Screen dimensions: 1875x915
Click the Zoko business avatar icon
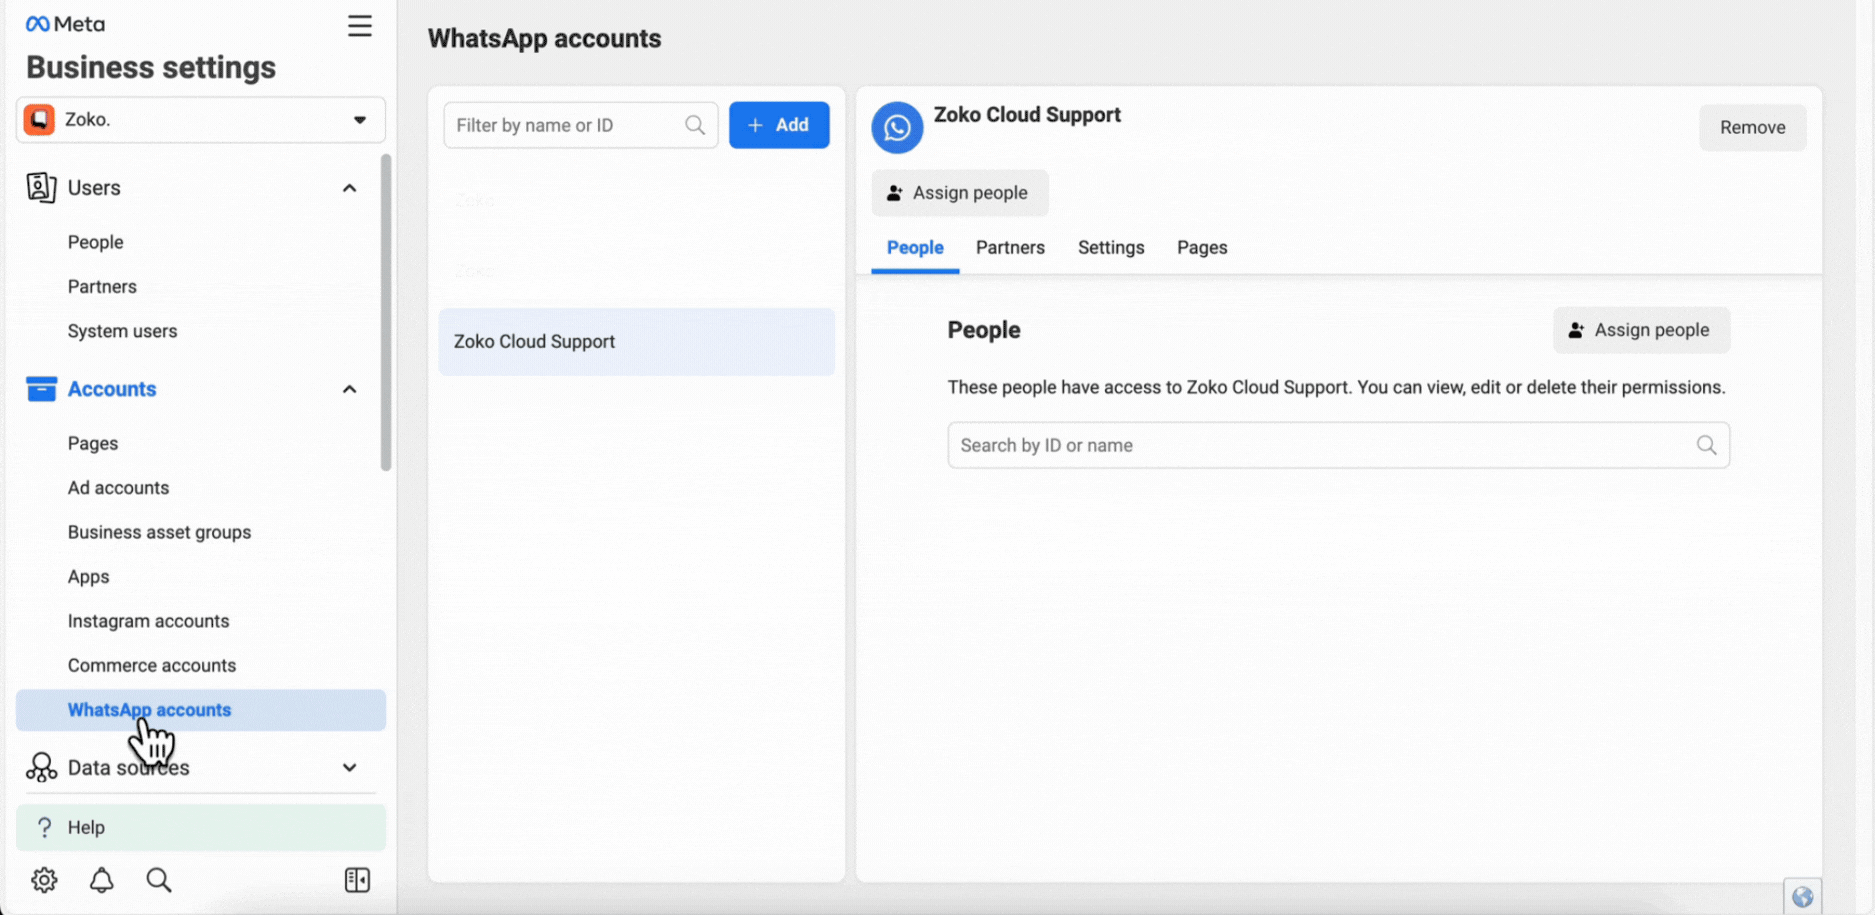(x=39, y=119)
